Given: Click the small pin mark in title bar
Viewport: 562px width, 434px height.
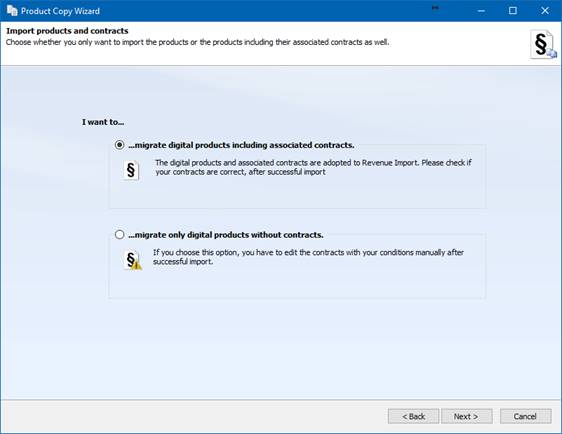Looking at the screenshot, I should 435,8.
